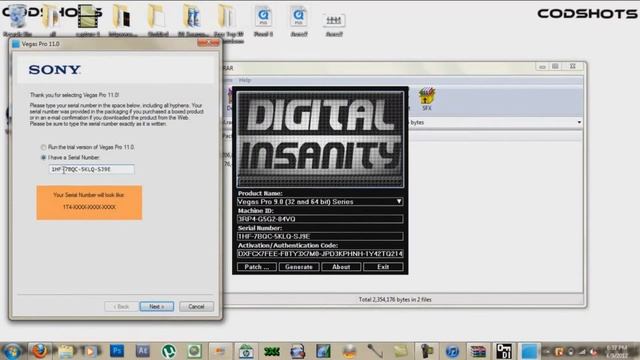Switch to WinRAR via taskbar icon
Screen dimensions: 640x360
click(x=478, y=351)
